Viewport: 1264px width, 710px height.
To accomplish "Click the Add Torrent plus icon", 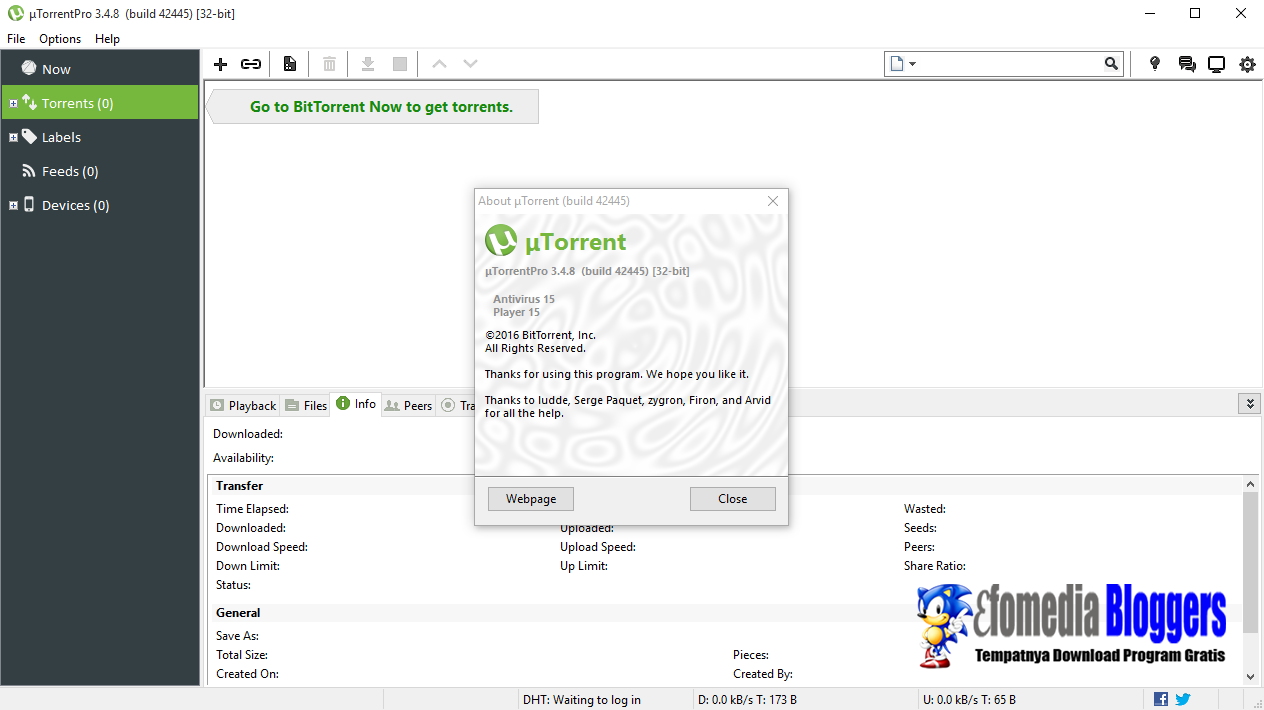I will click(x=221, y=64).
